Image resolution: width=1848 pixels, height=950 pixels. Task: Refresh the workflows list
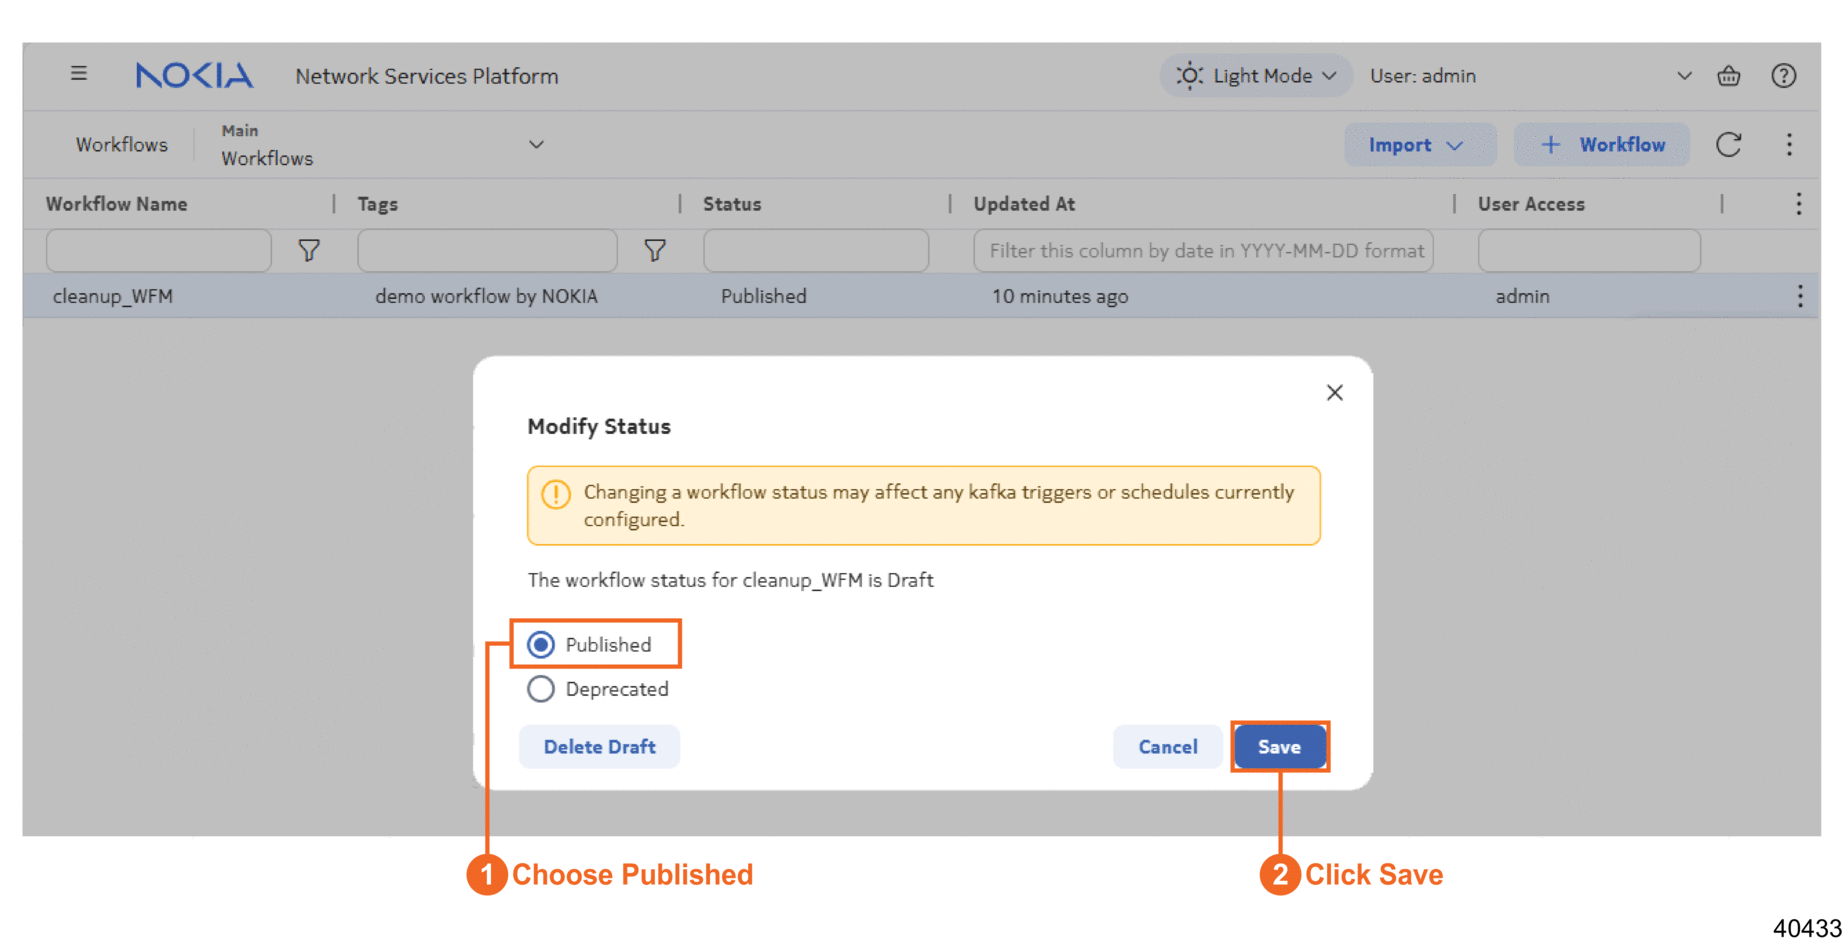pos(1728,145)
